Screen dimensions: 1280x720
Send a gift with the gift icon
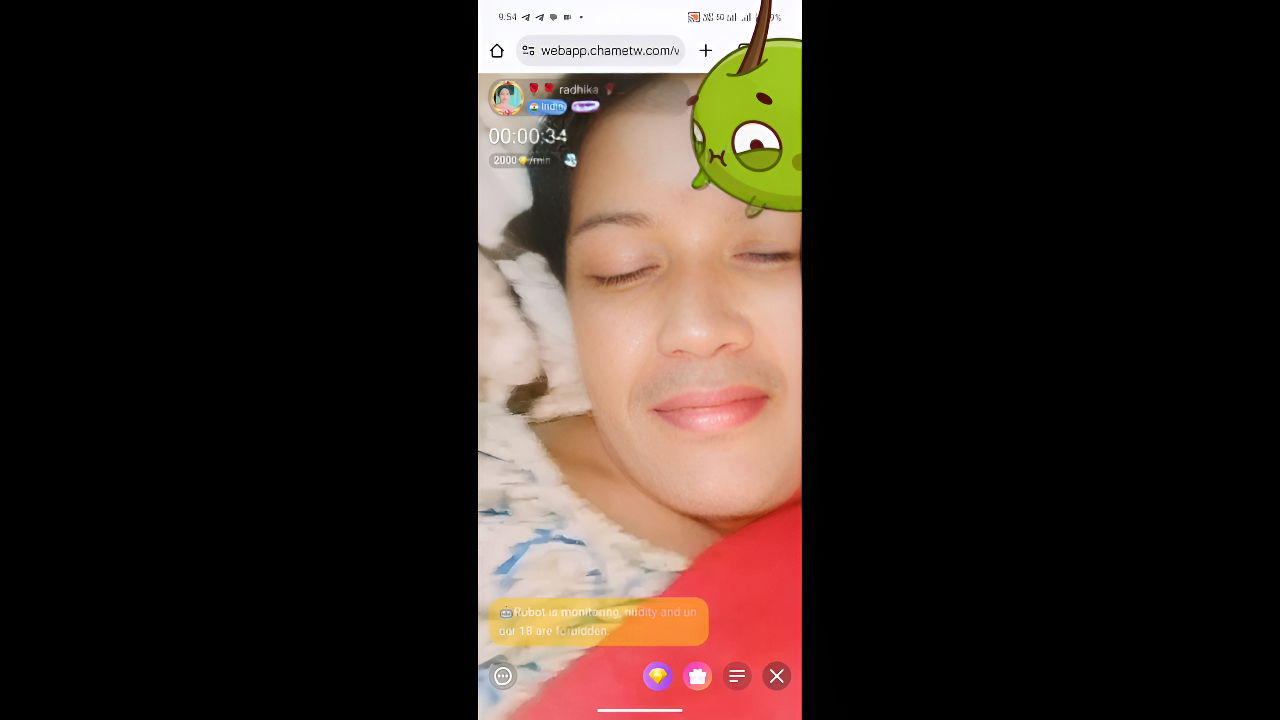click(x=697, y=677)
